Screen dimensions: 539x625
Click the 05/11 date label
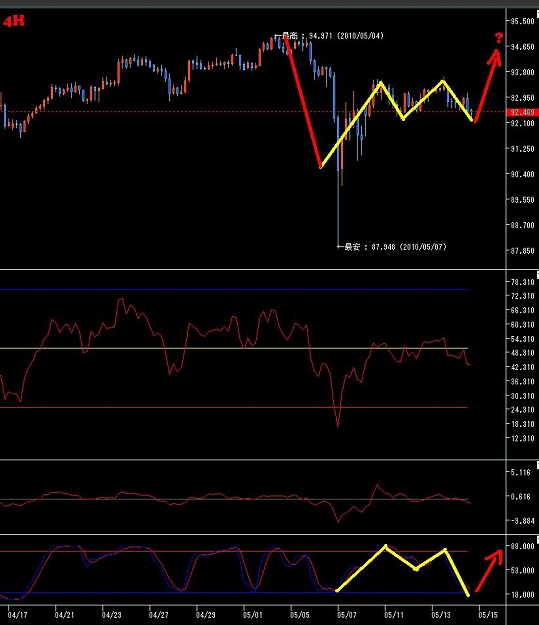click(x=394, y=615)
